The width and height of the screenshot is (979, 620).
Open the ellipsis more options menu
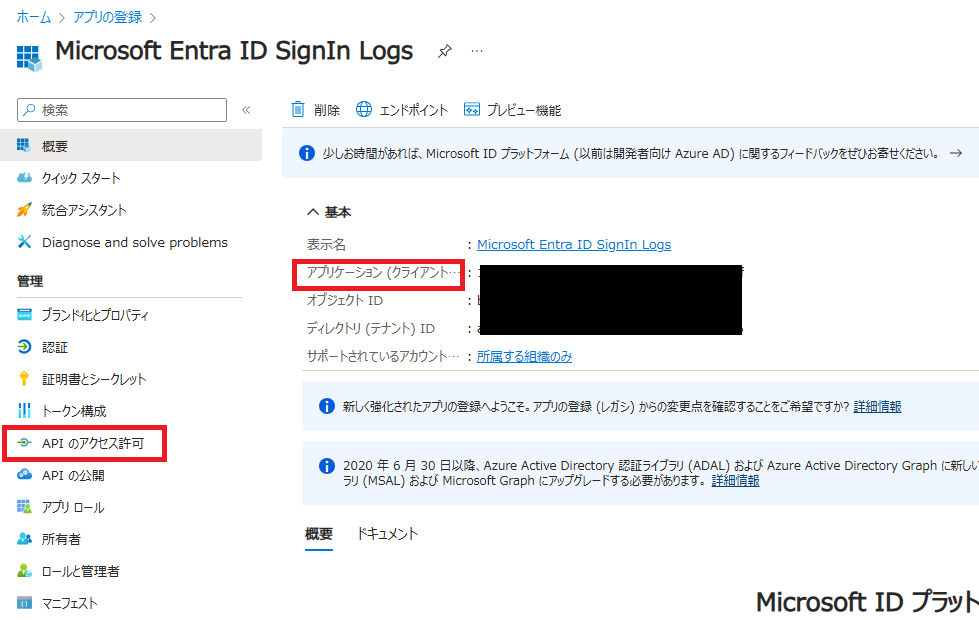(477, 51)
